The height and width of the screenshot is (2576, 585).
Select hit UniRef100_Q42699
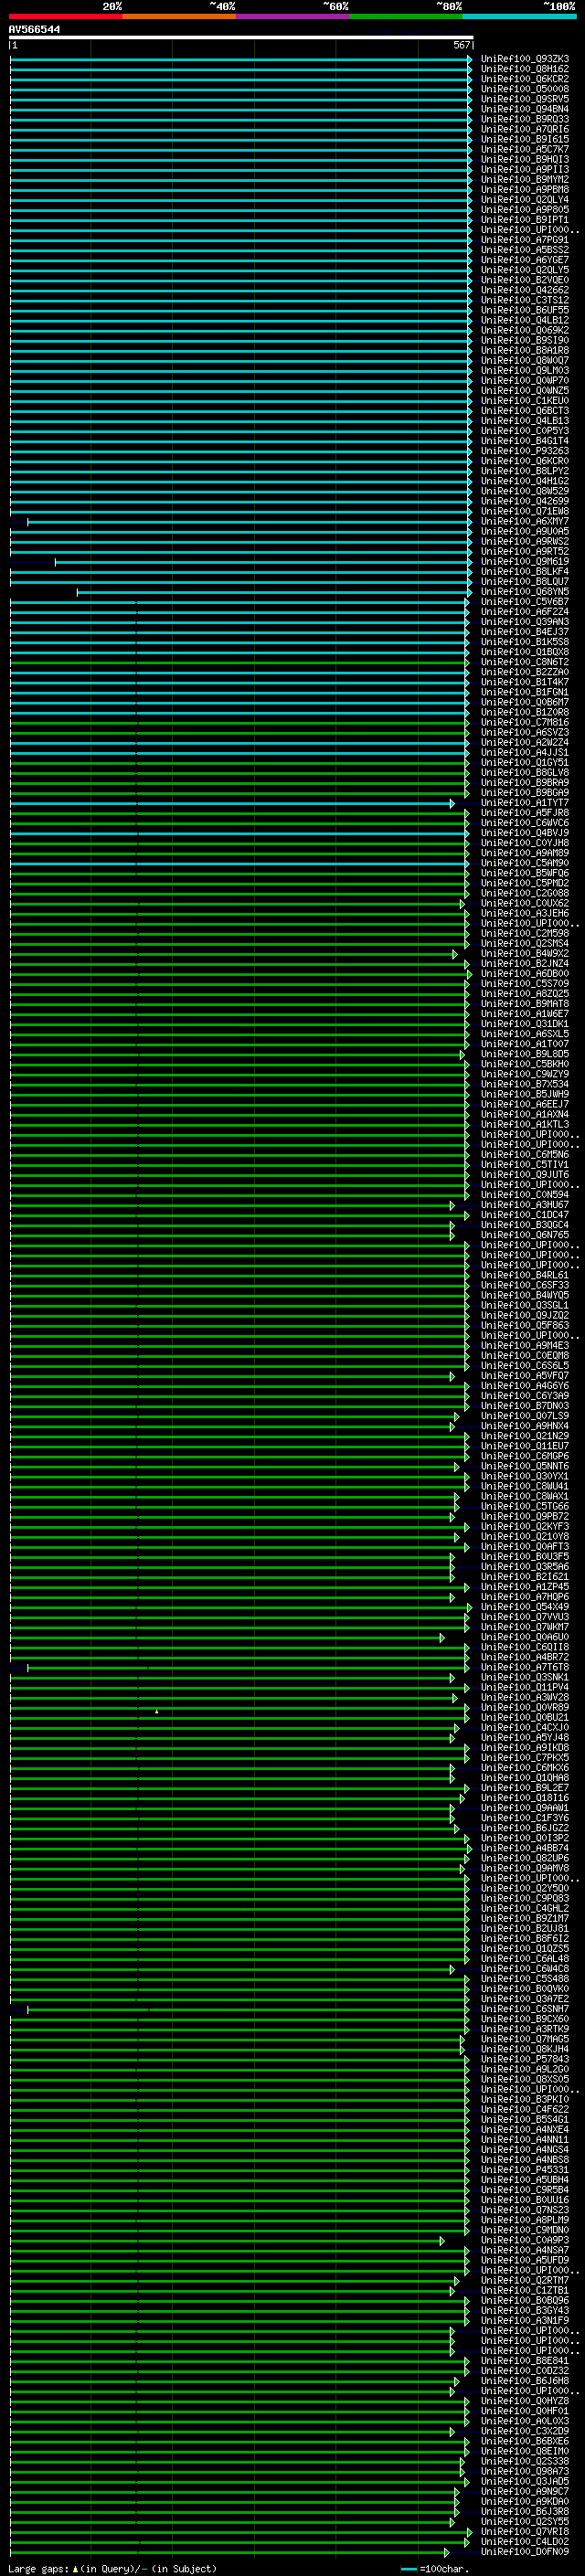(525, 501)
